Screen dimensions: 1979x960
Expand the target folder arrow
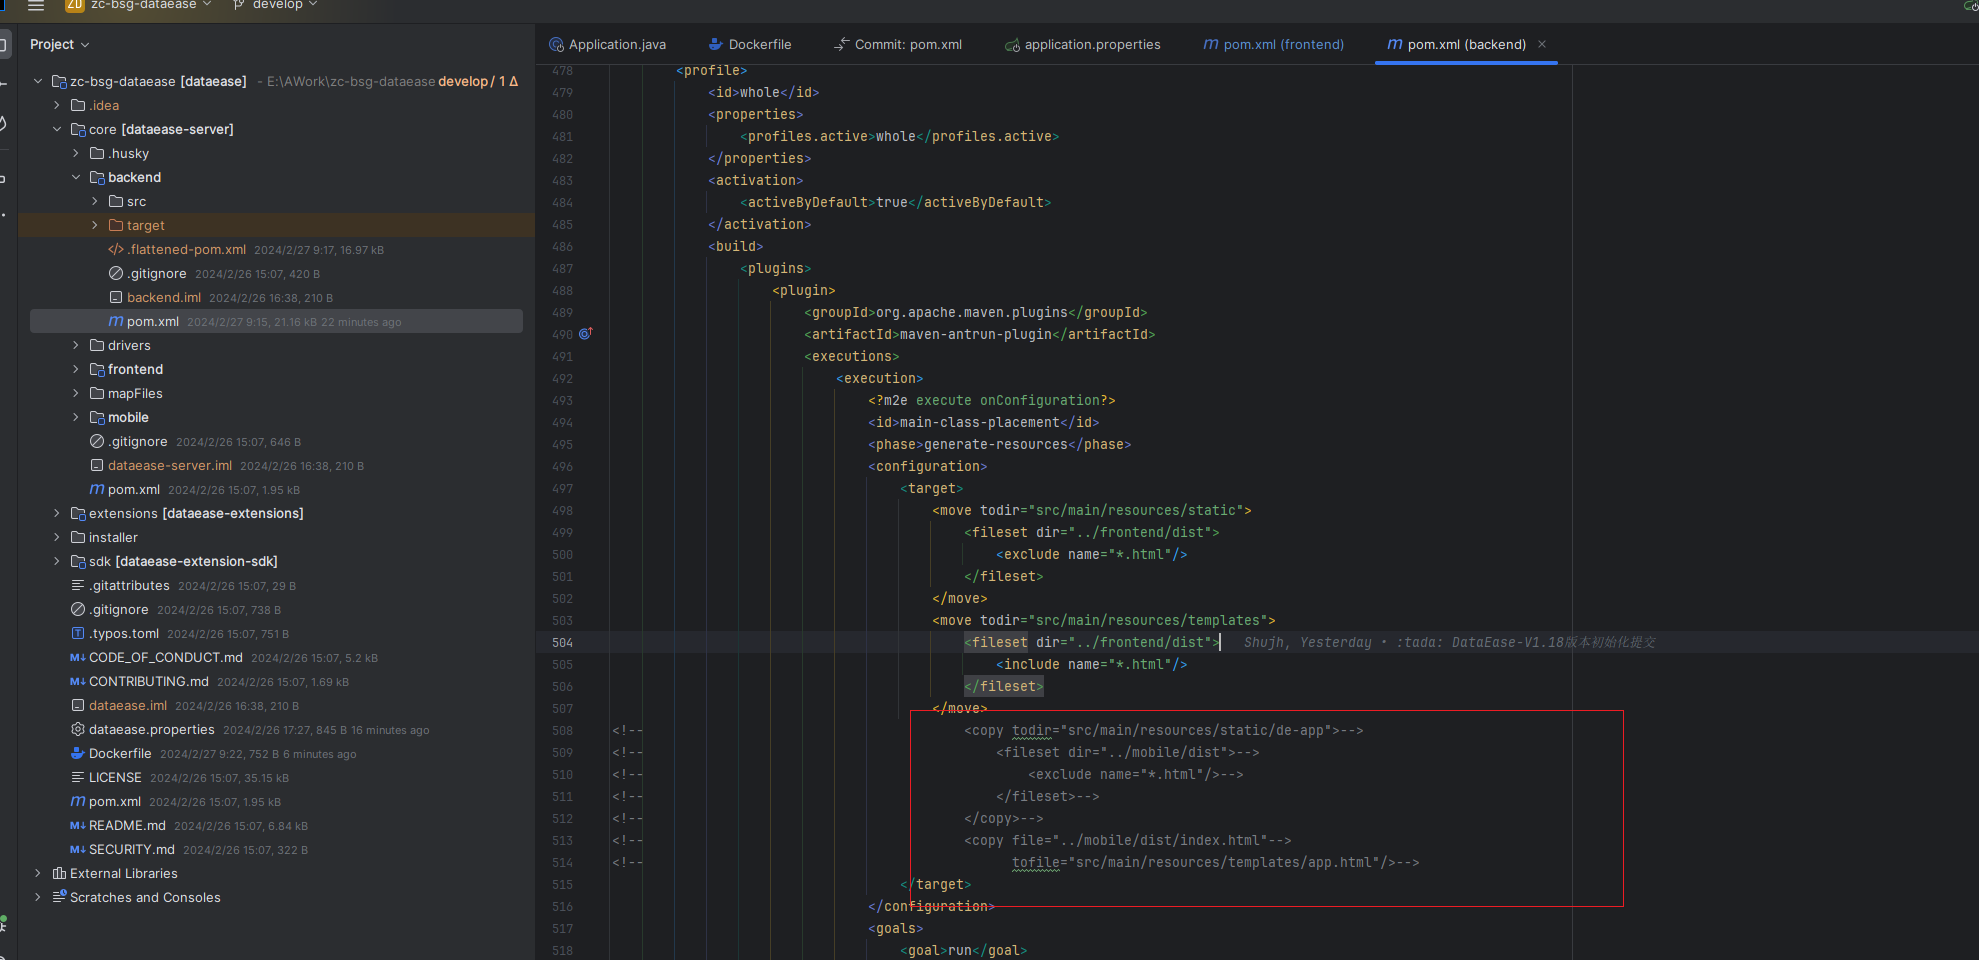click(x=95, y=225)
